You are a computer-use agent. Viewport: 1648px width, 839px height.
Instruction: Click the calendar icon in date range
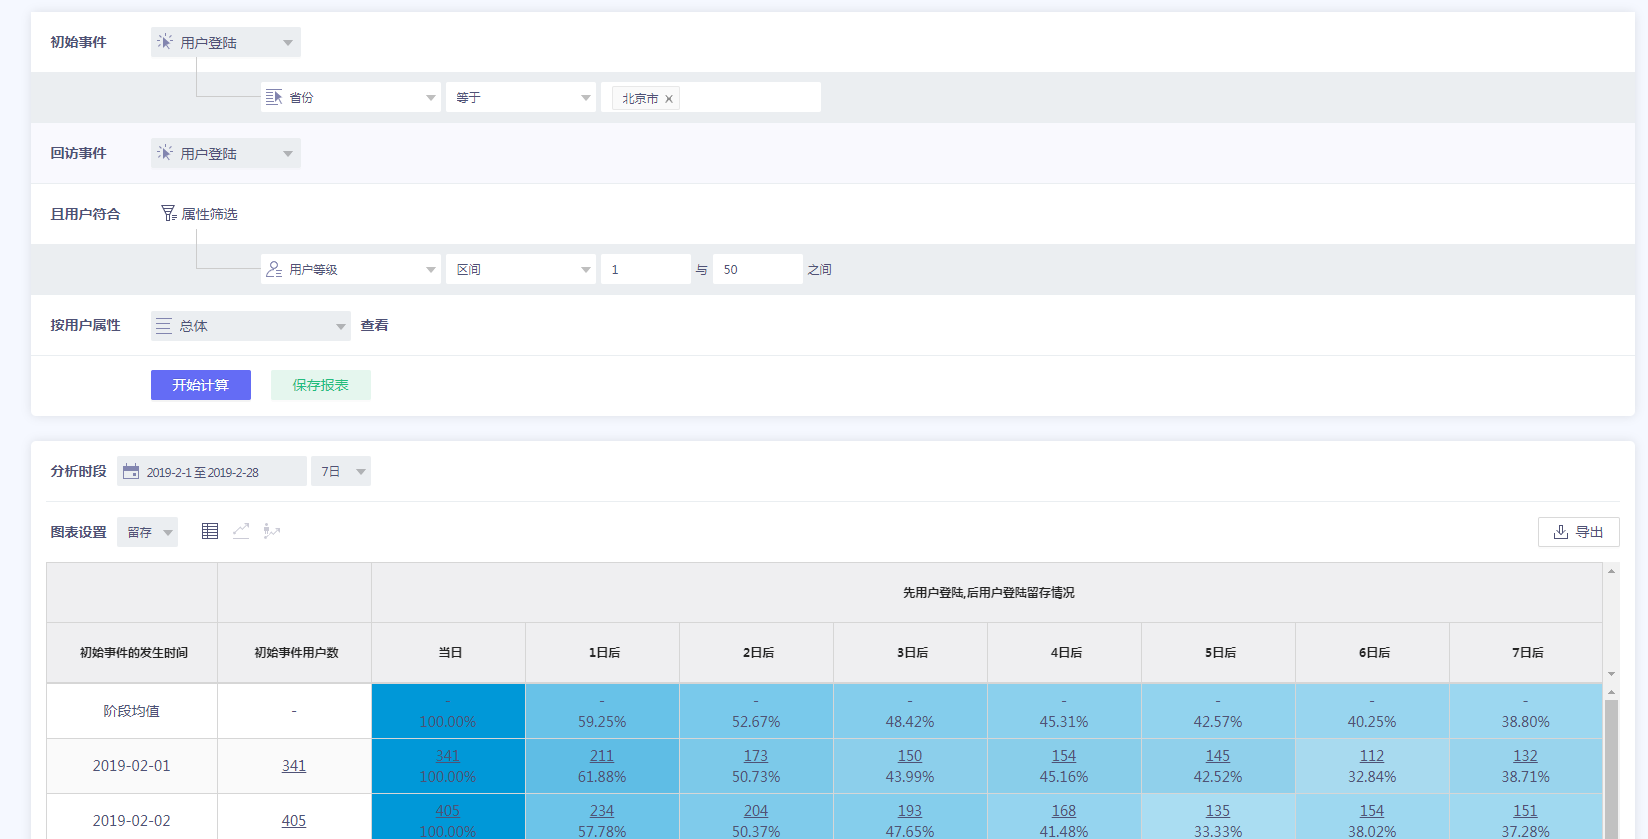[x=131, y=472]
